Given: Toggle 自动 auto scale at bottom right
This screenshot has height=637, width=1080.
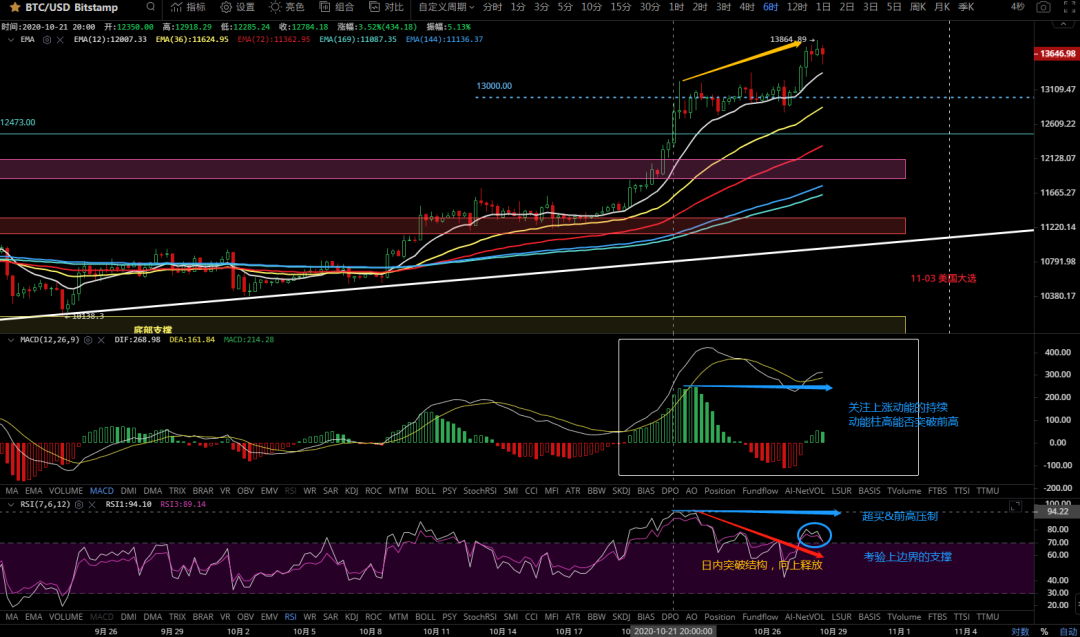Looking at the screenshot, I should (1067, 631).
